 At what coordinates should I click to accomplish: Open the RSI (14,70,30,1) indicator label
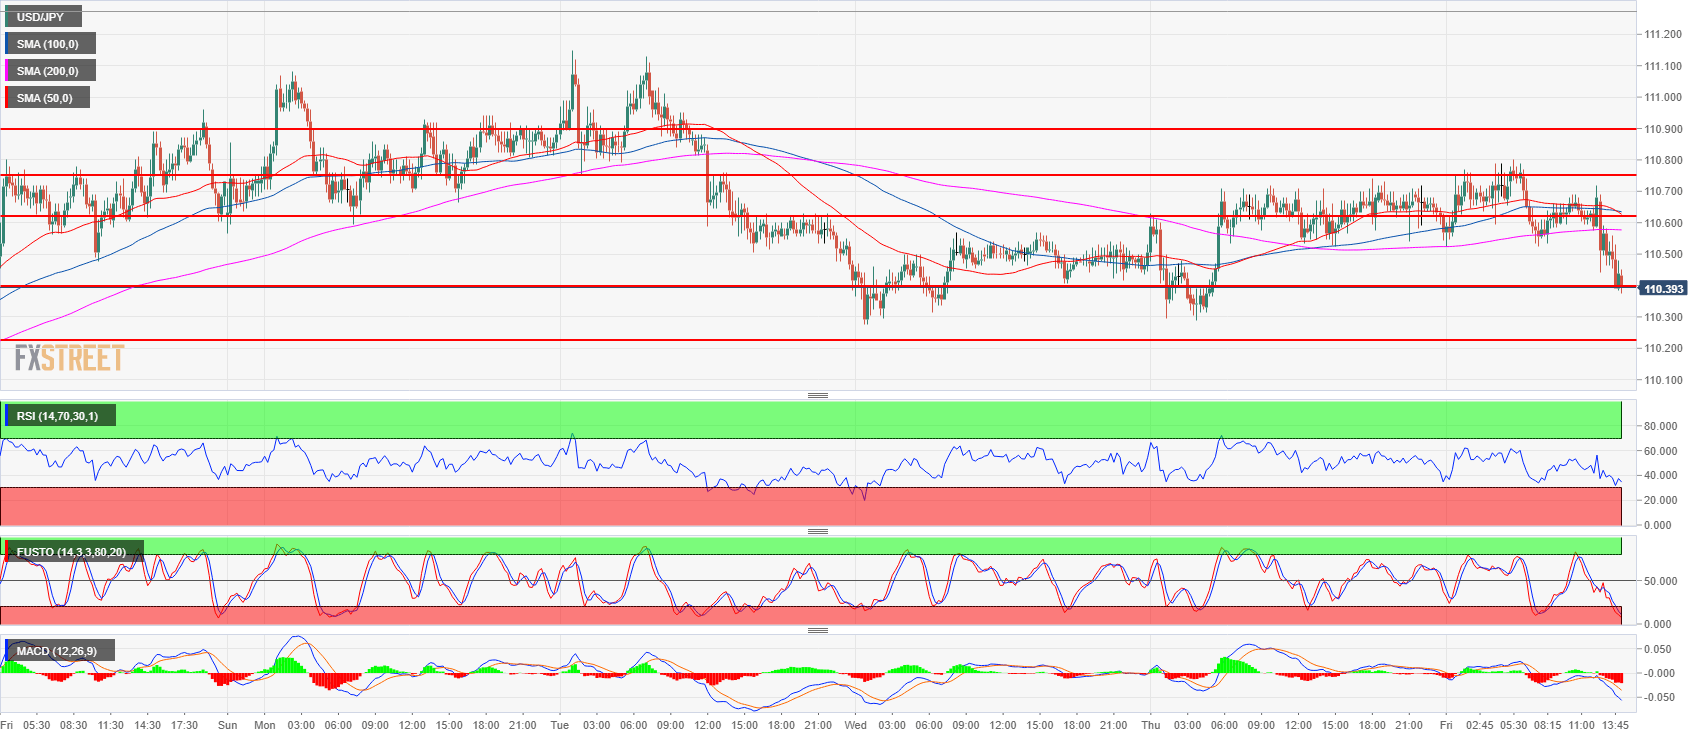coord(60,416)
